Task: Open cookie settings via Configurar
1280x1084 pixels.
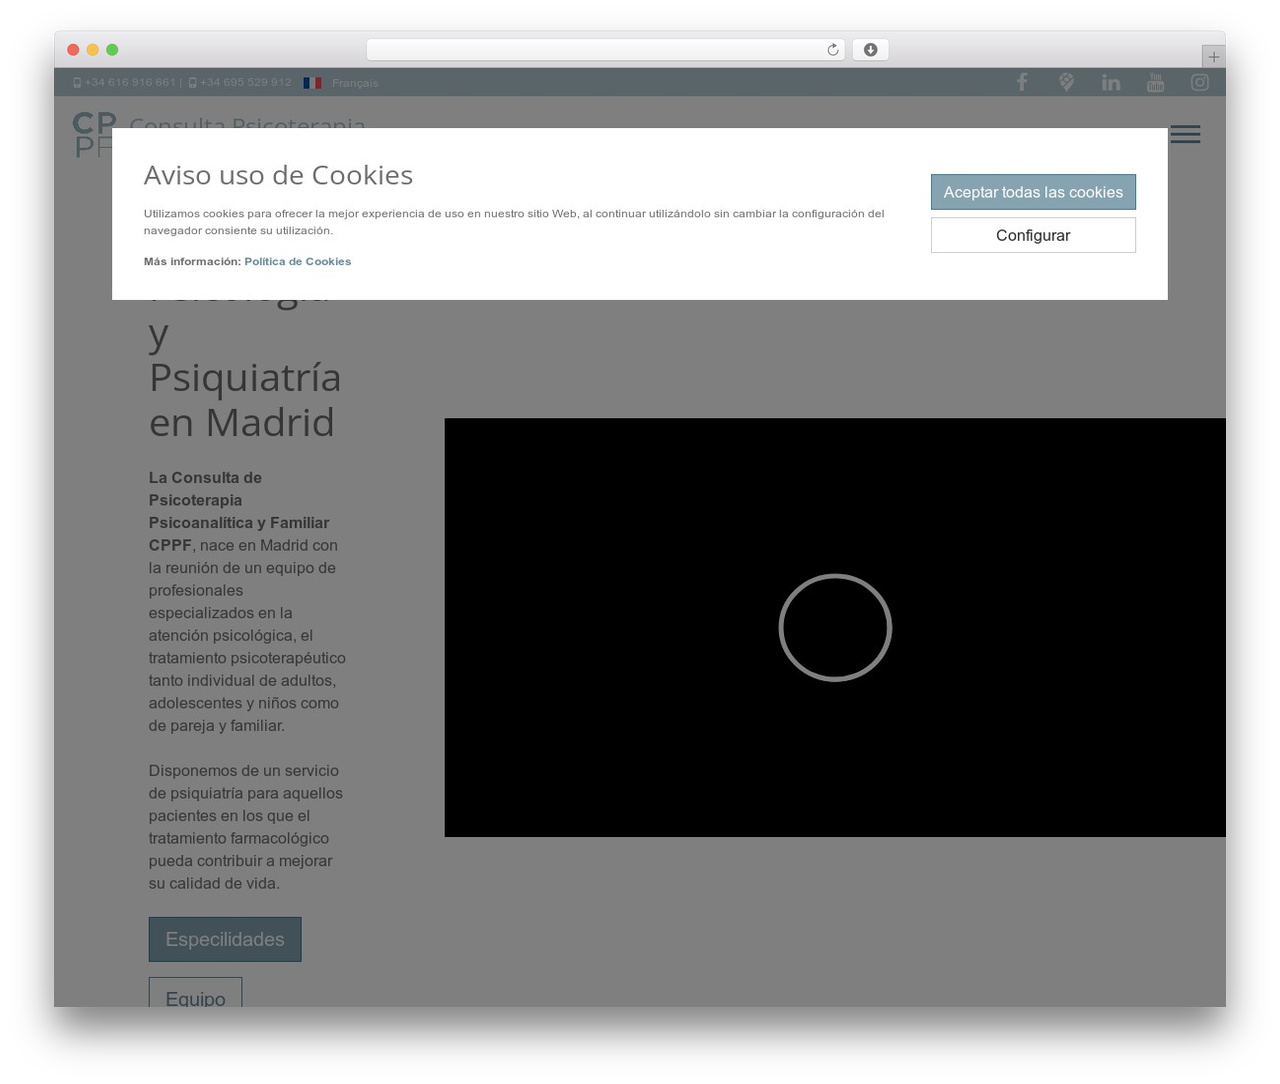Action: coord(1033,235)
